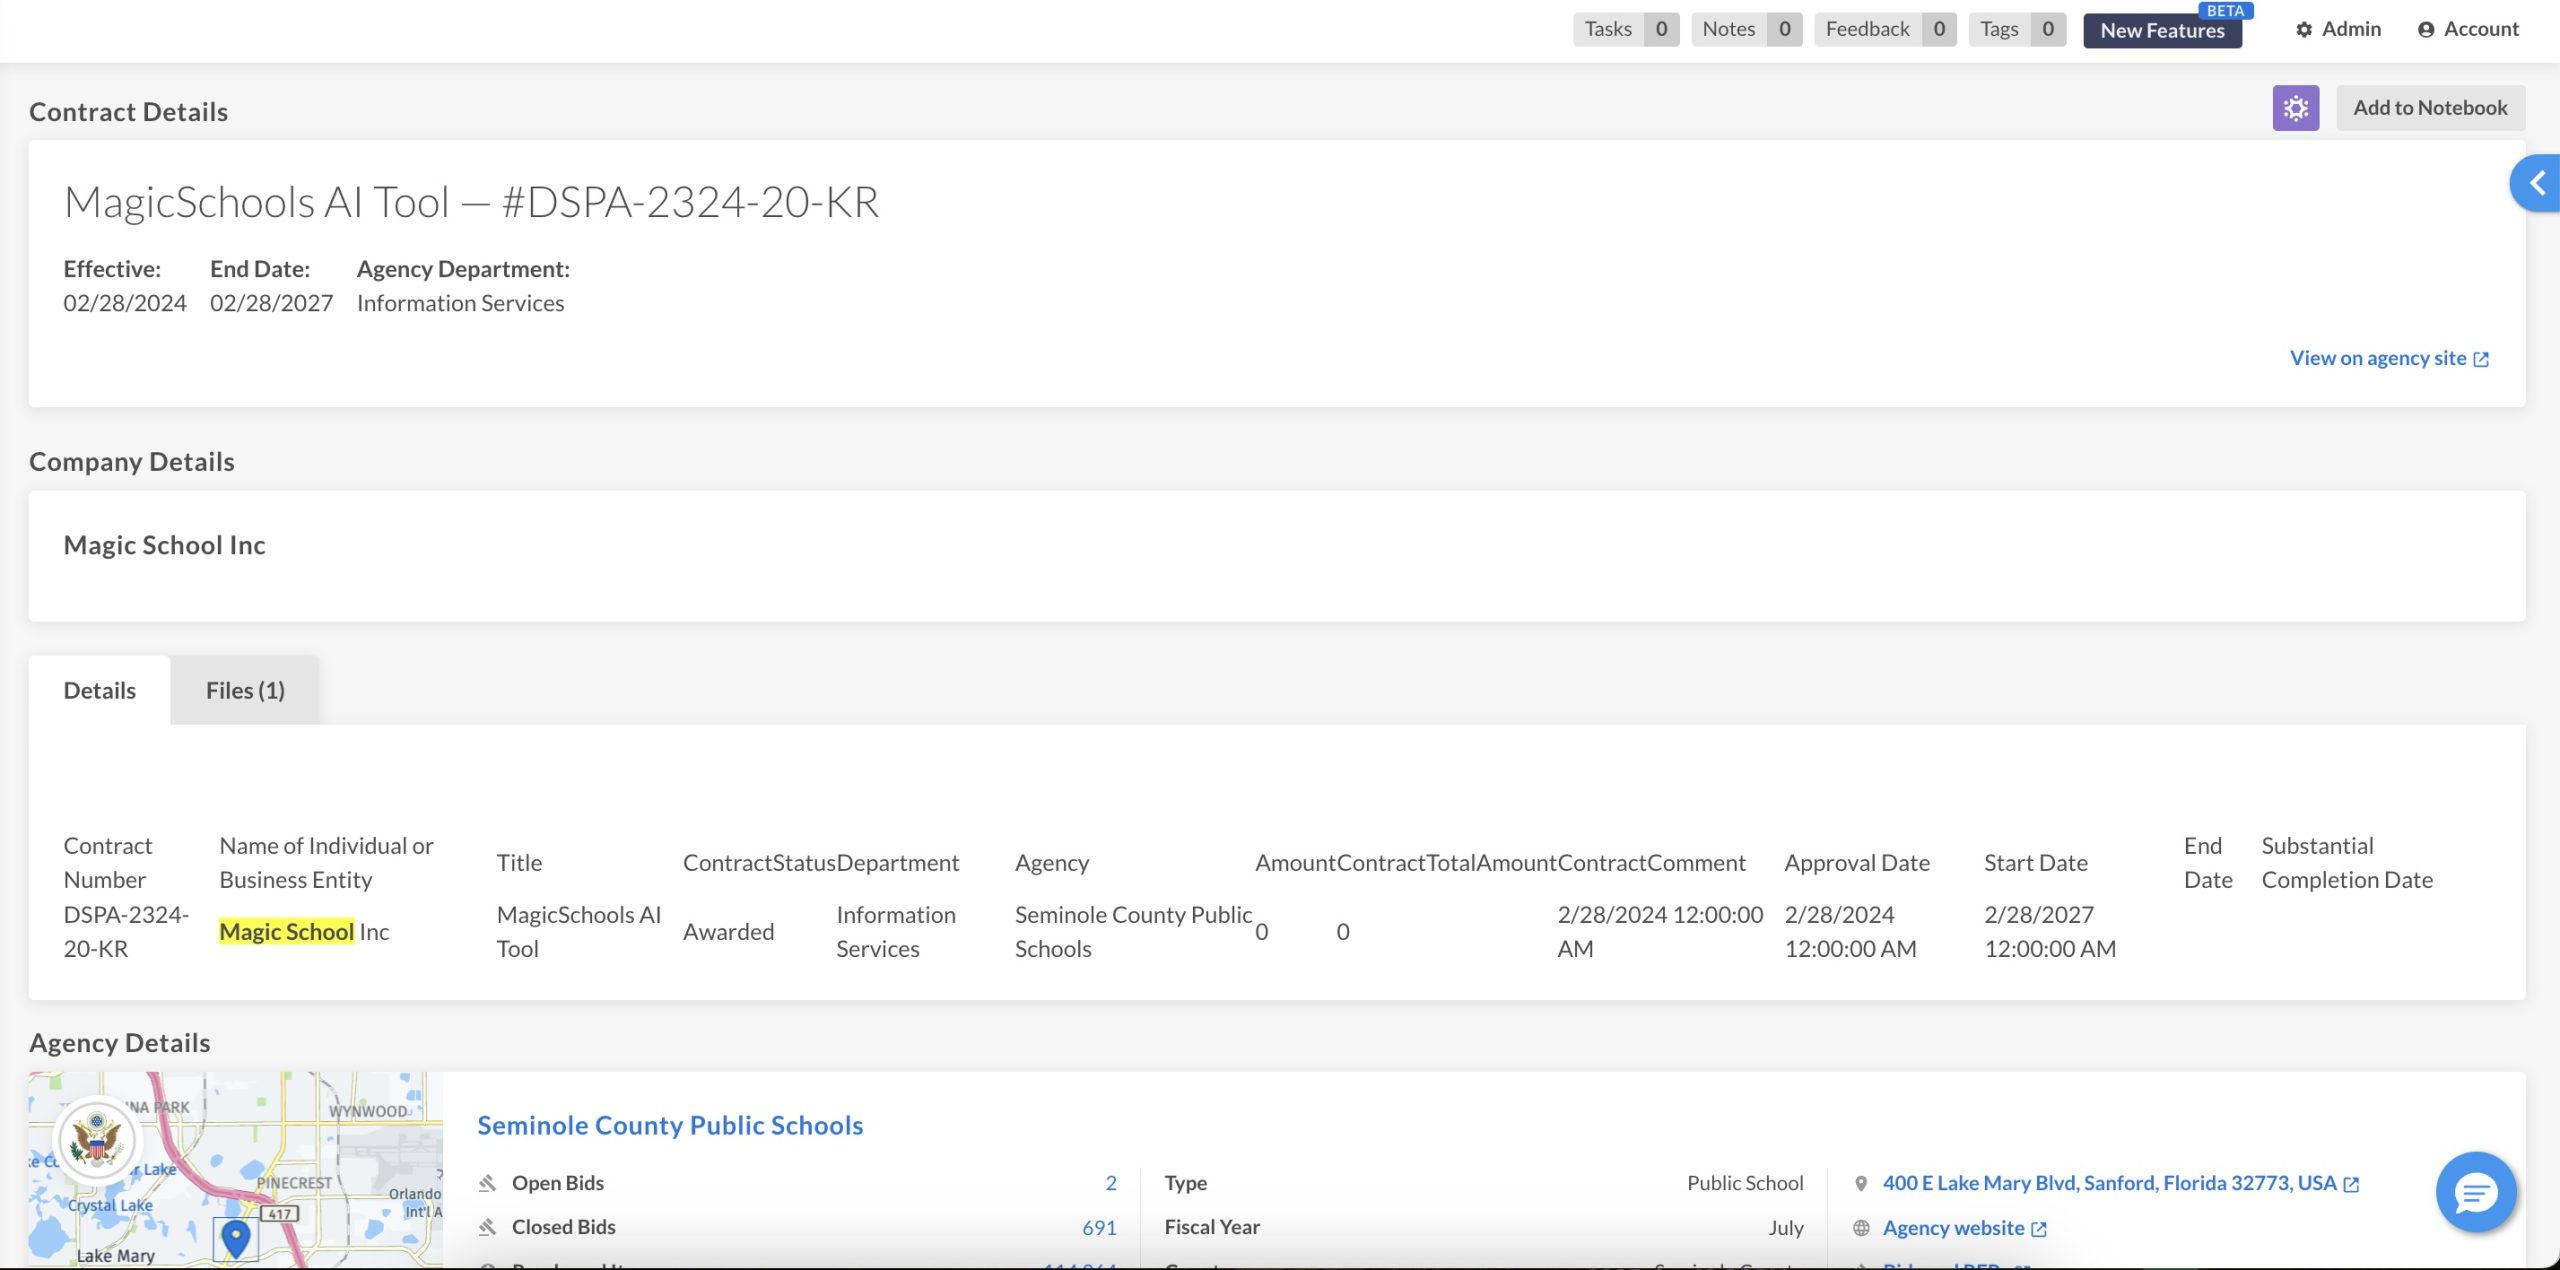Click the purple gear settings icon
The image size is (2560, 1270).
2295,108
